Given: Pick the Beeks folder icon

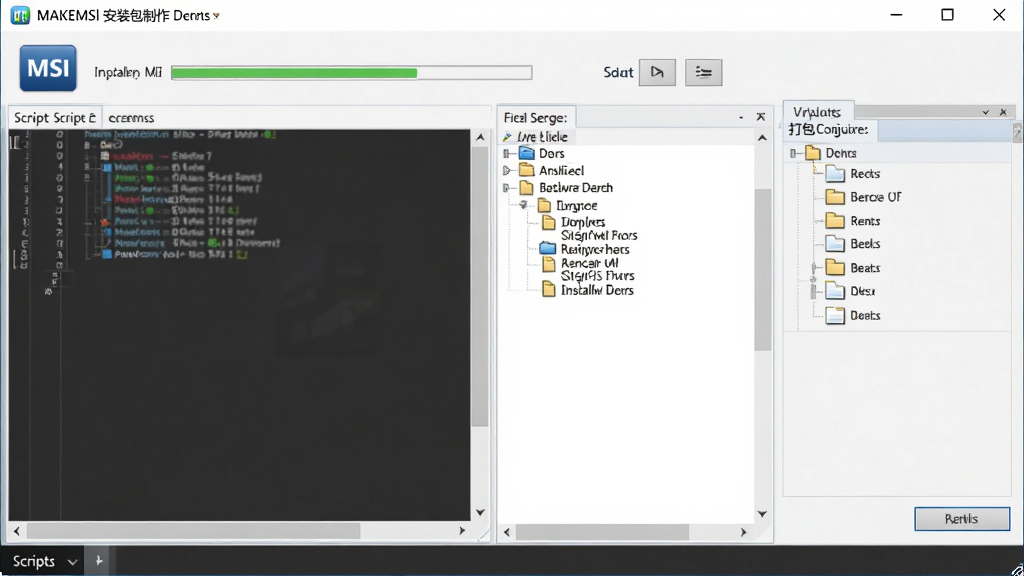Looking at the screenshot, I should point(835,244).
